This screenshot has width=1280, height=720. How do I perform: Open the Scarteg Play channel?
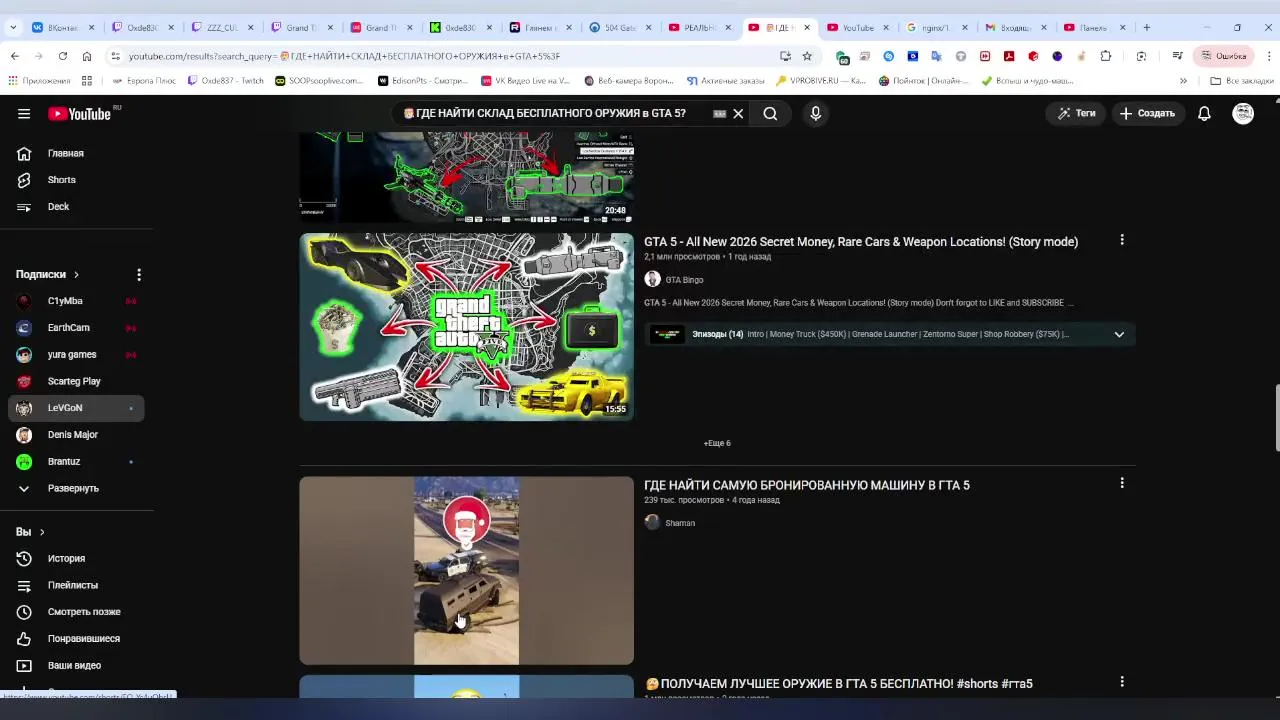point(76,381)
